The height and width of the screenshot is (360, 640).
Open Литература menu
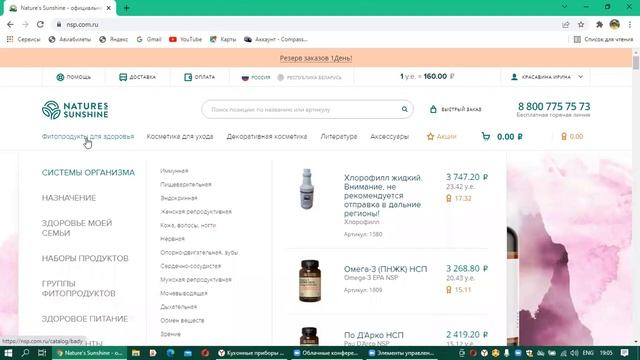click(339, 136)
